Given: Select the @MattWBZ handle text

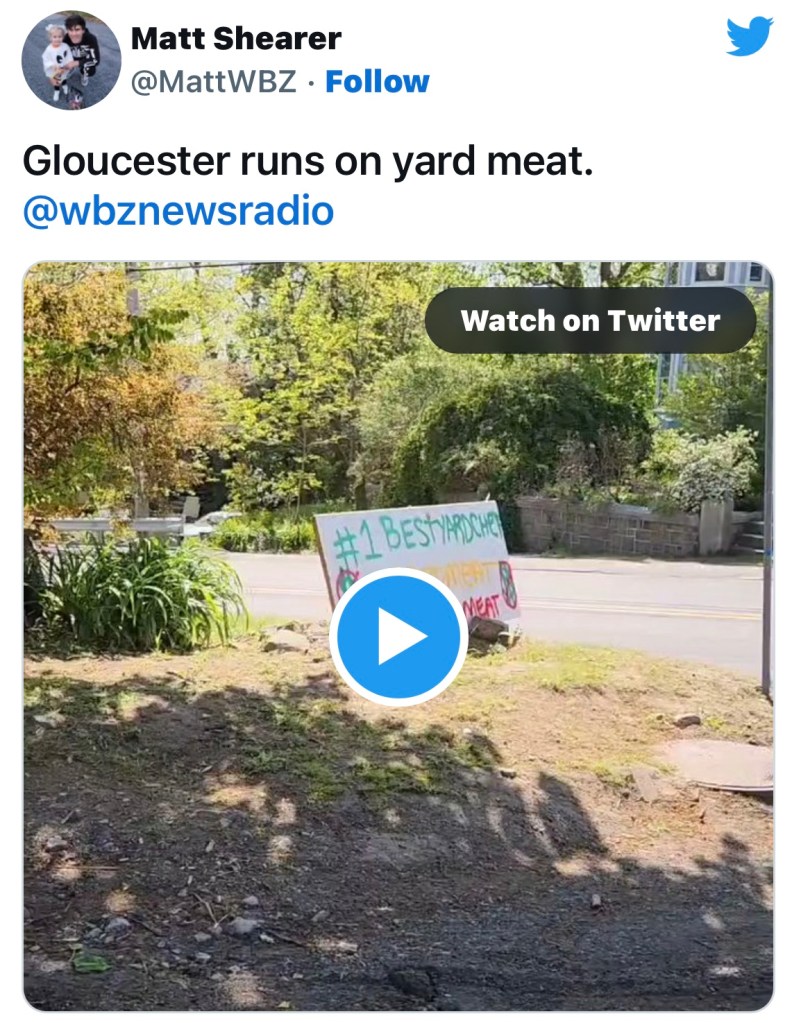Looking at the screenshot, I should (x=213, y=81).
